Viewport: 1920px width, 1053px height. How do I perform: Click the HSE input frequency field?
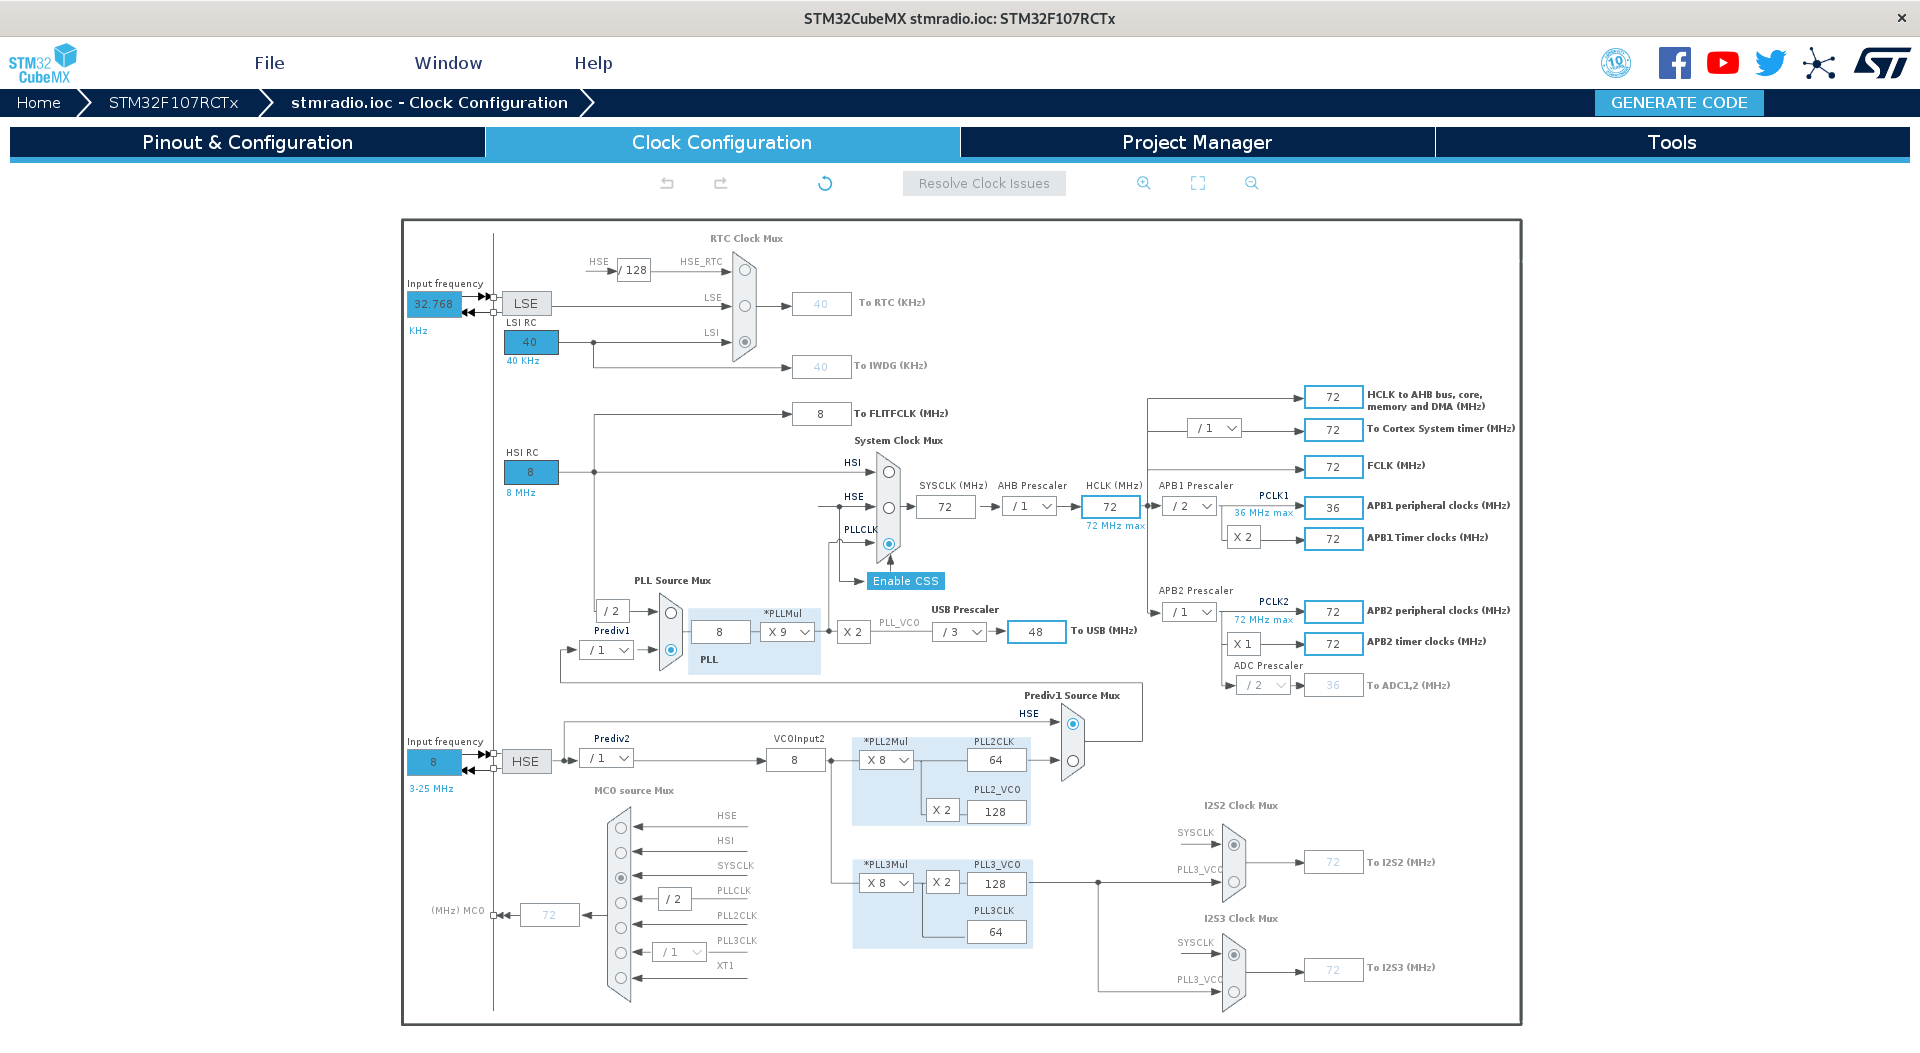click(x=434, y=762)
